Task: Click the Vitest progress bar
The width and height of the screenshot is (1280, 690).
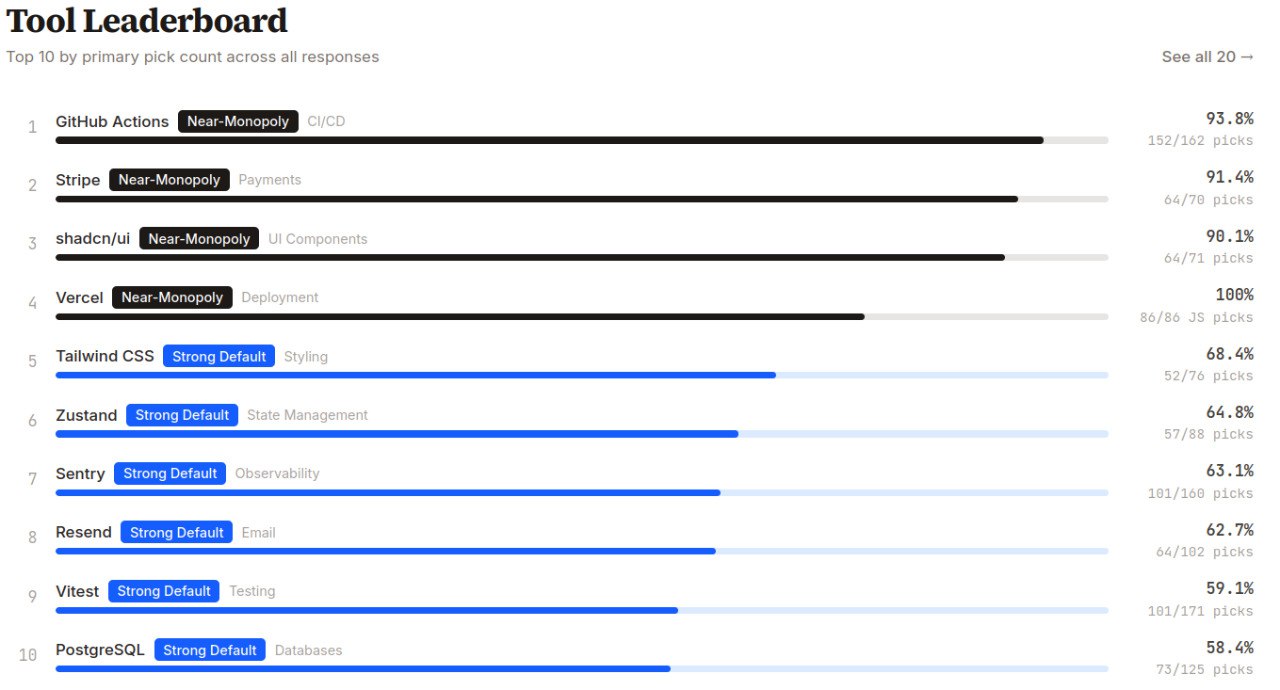Action: (581, 610)
